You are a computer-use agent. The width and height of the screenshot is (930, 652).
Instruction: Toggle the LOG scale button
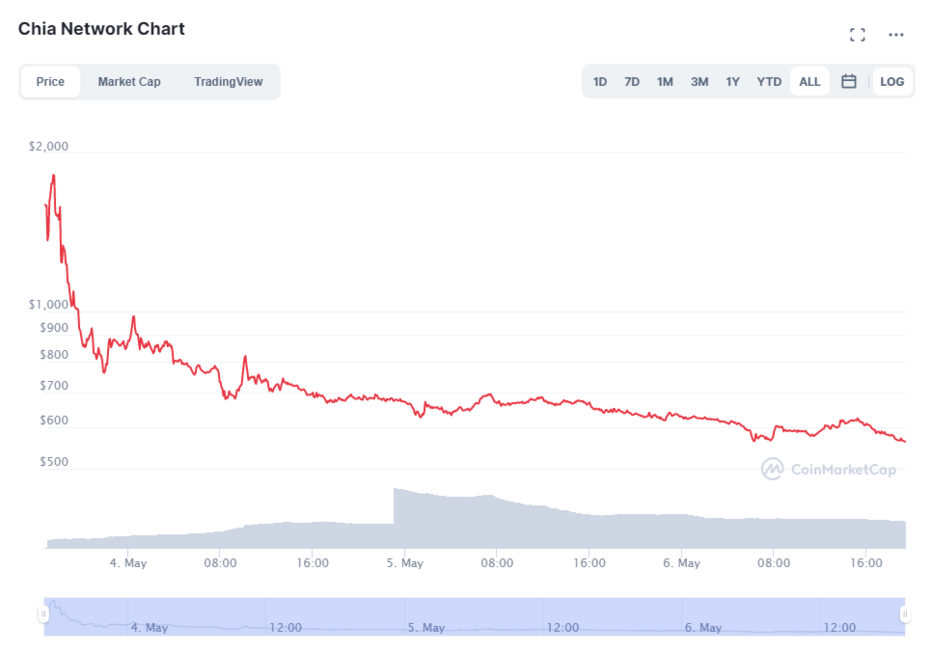tap(892, 82)
